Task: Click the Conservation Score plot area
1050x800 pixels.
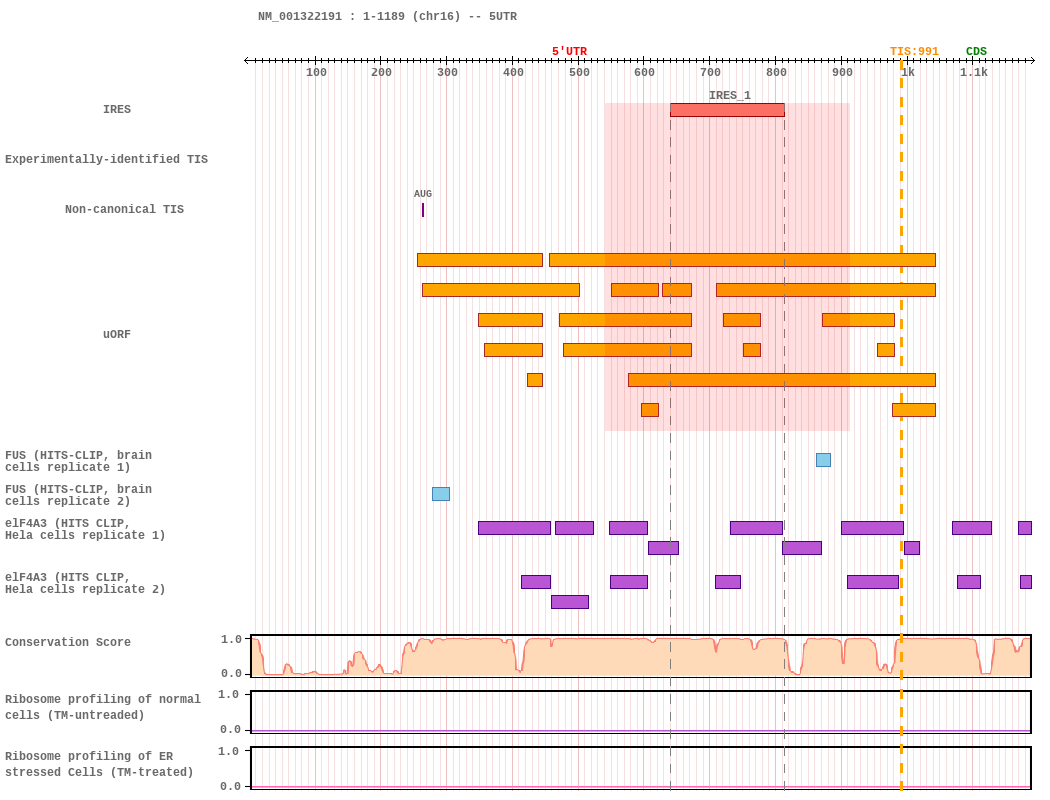Action: click(x=641, y=656)
